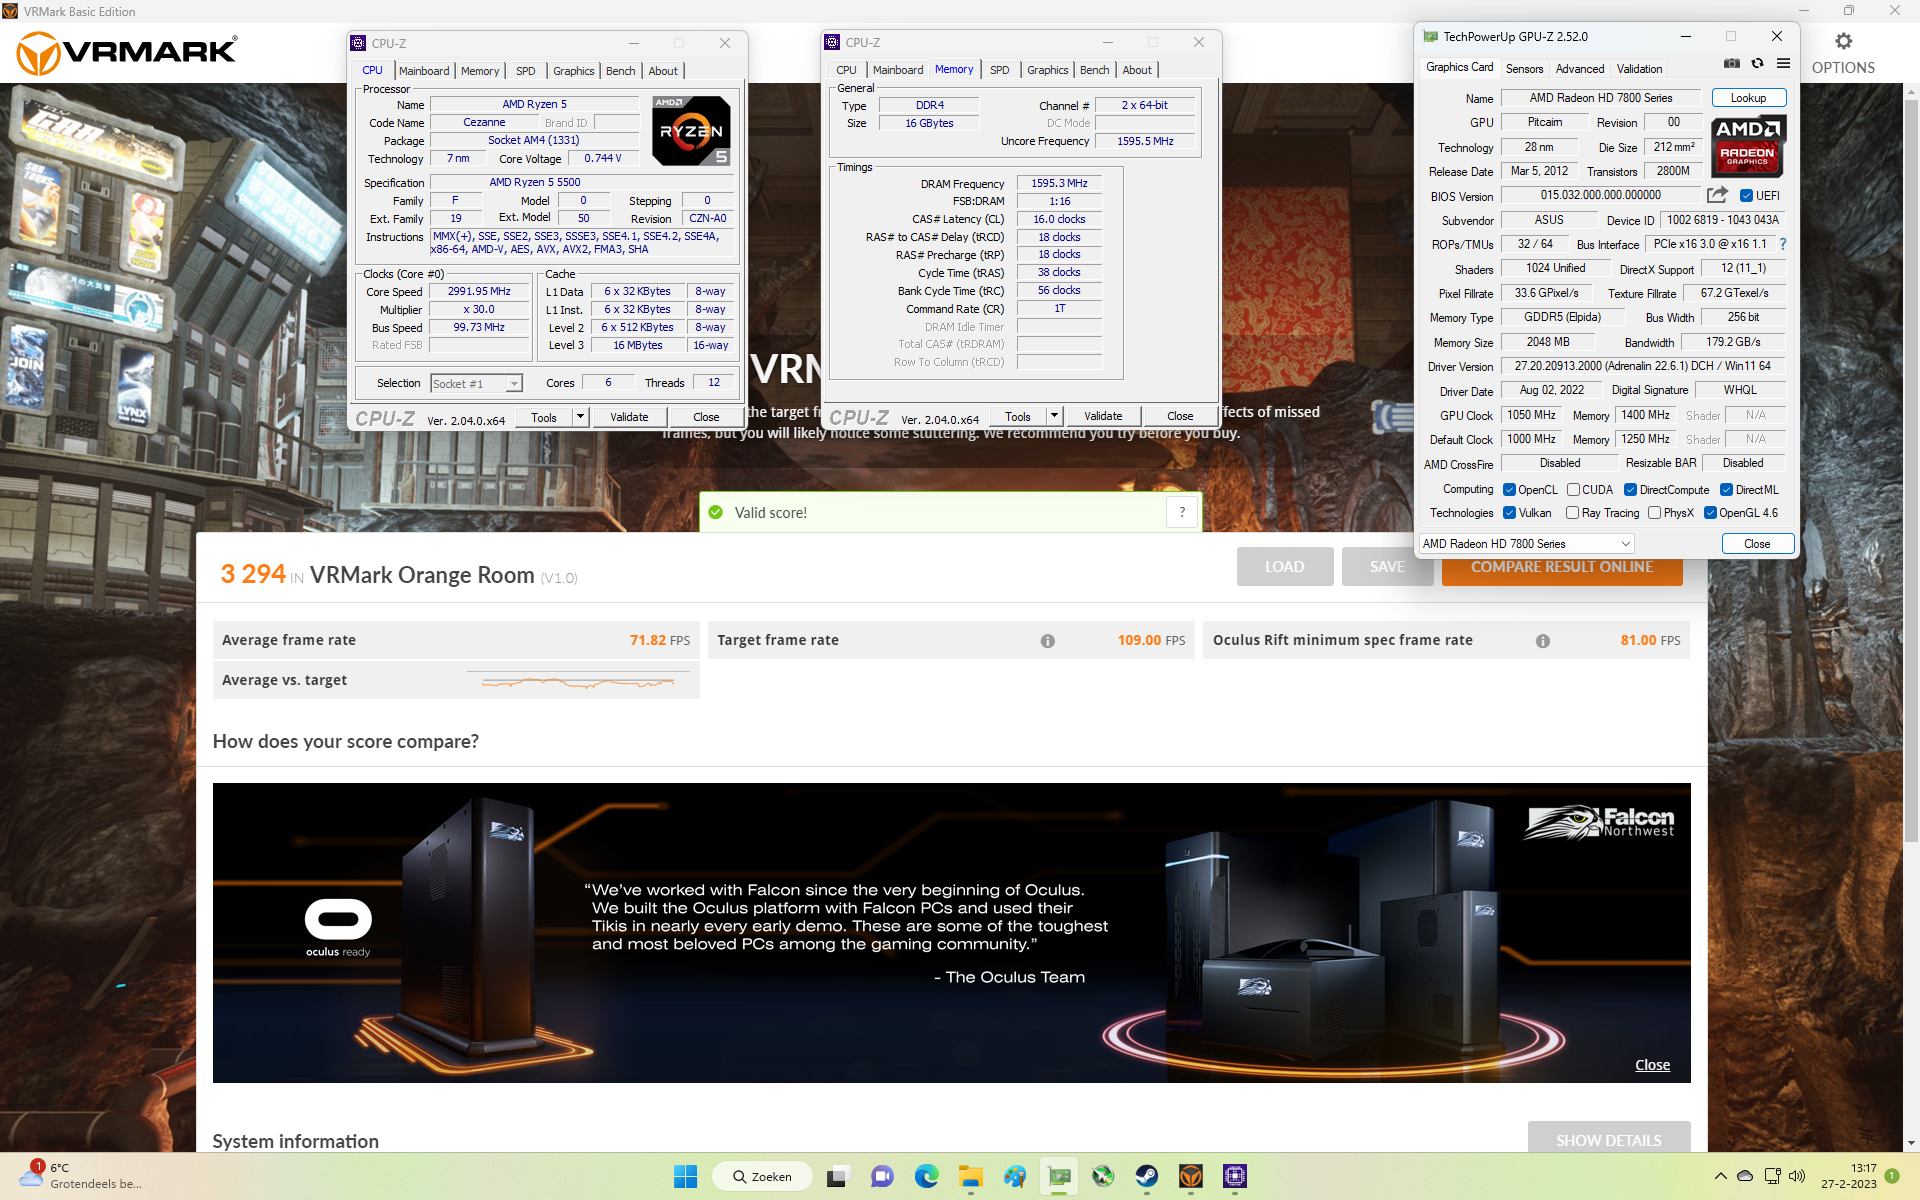Screen dimensions: 1920x1200
Task: Click the Oculus Rift minimum spec info icon
Action: click(x=1543, y=641)
